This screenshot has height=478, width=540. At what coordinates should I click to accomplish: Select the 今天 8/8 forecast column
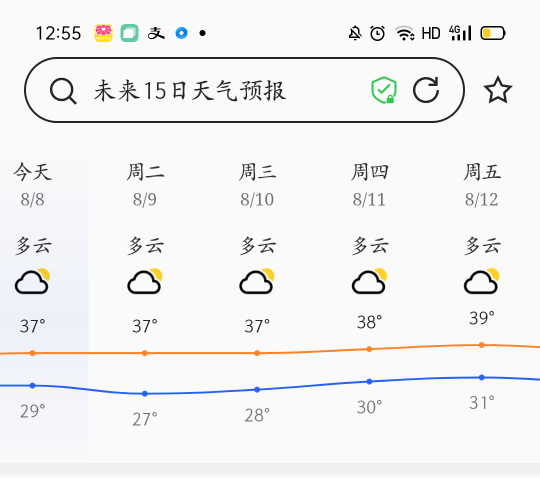[x=44, y=302]
